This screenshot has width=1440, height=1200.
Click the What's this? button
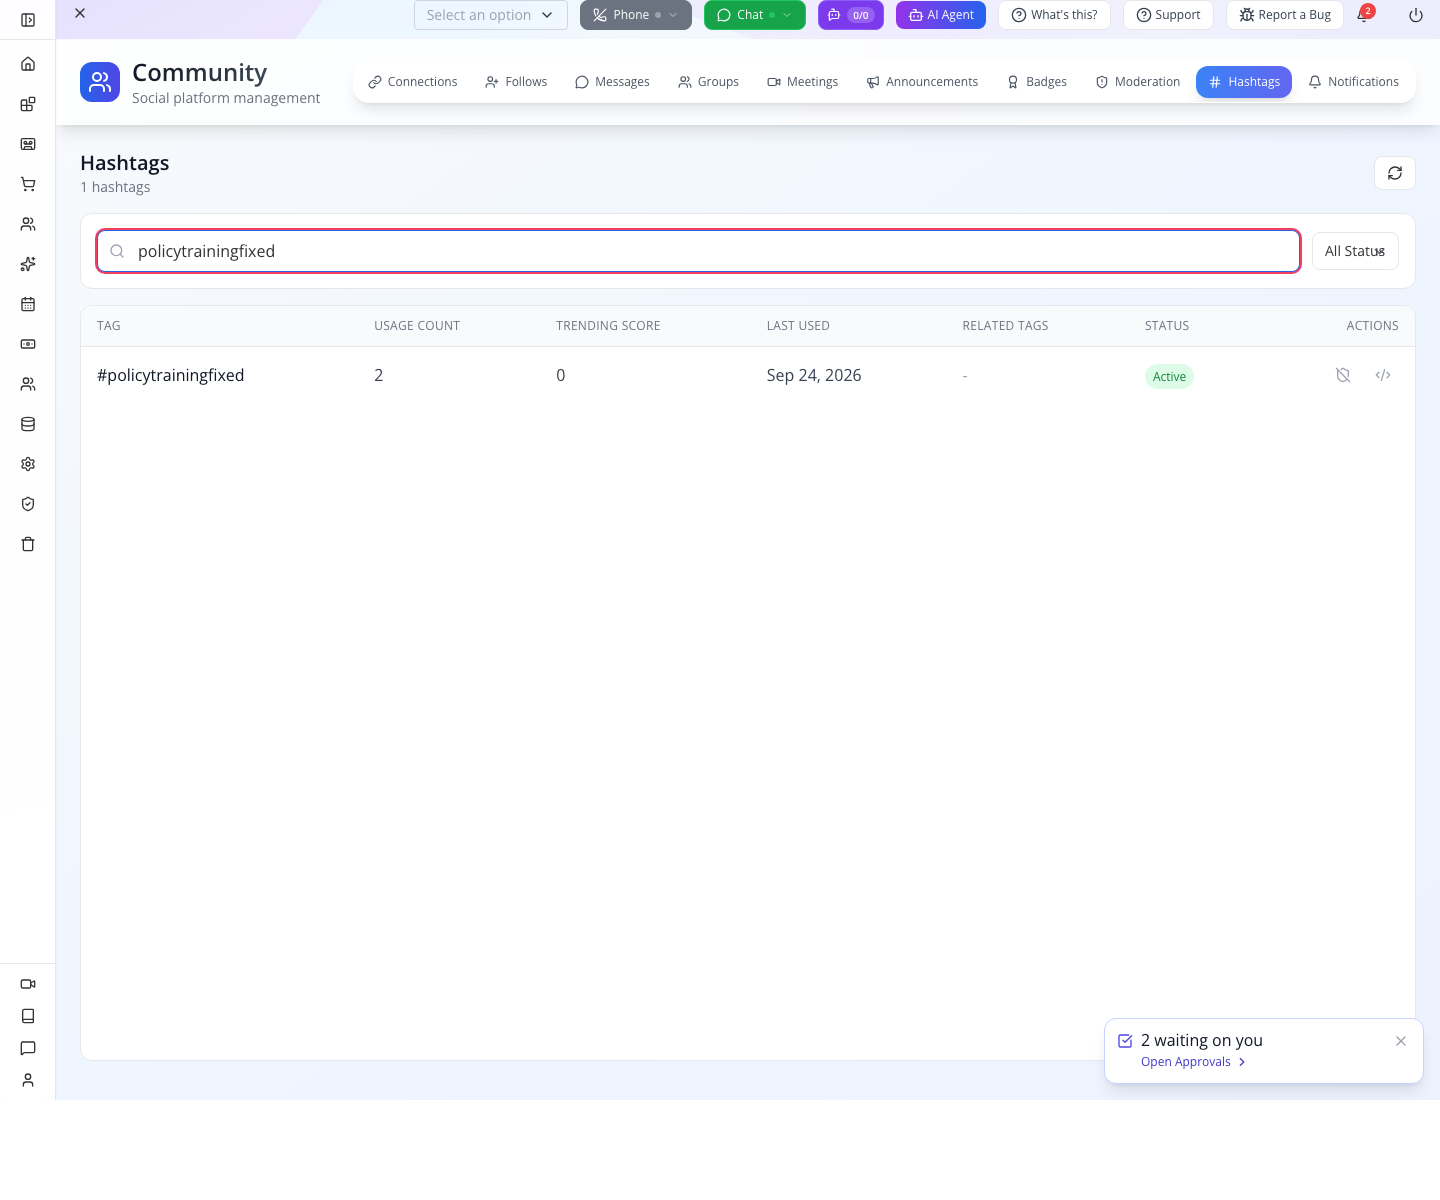click(x=1054, y=15)
